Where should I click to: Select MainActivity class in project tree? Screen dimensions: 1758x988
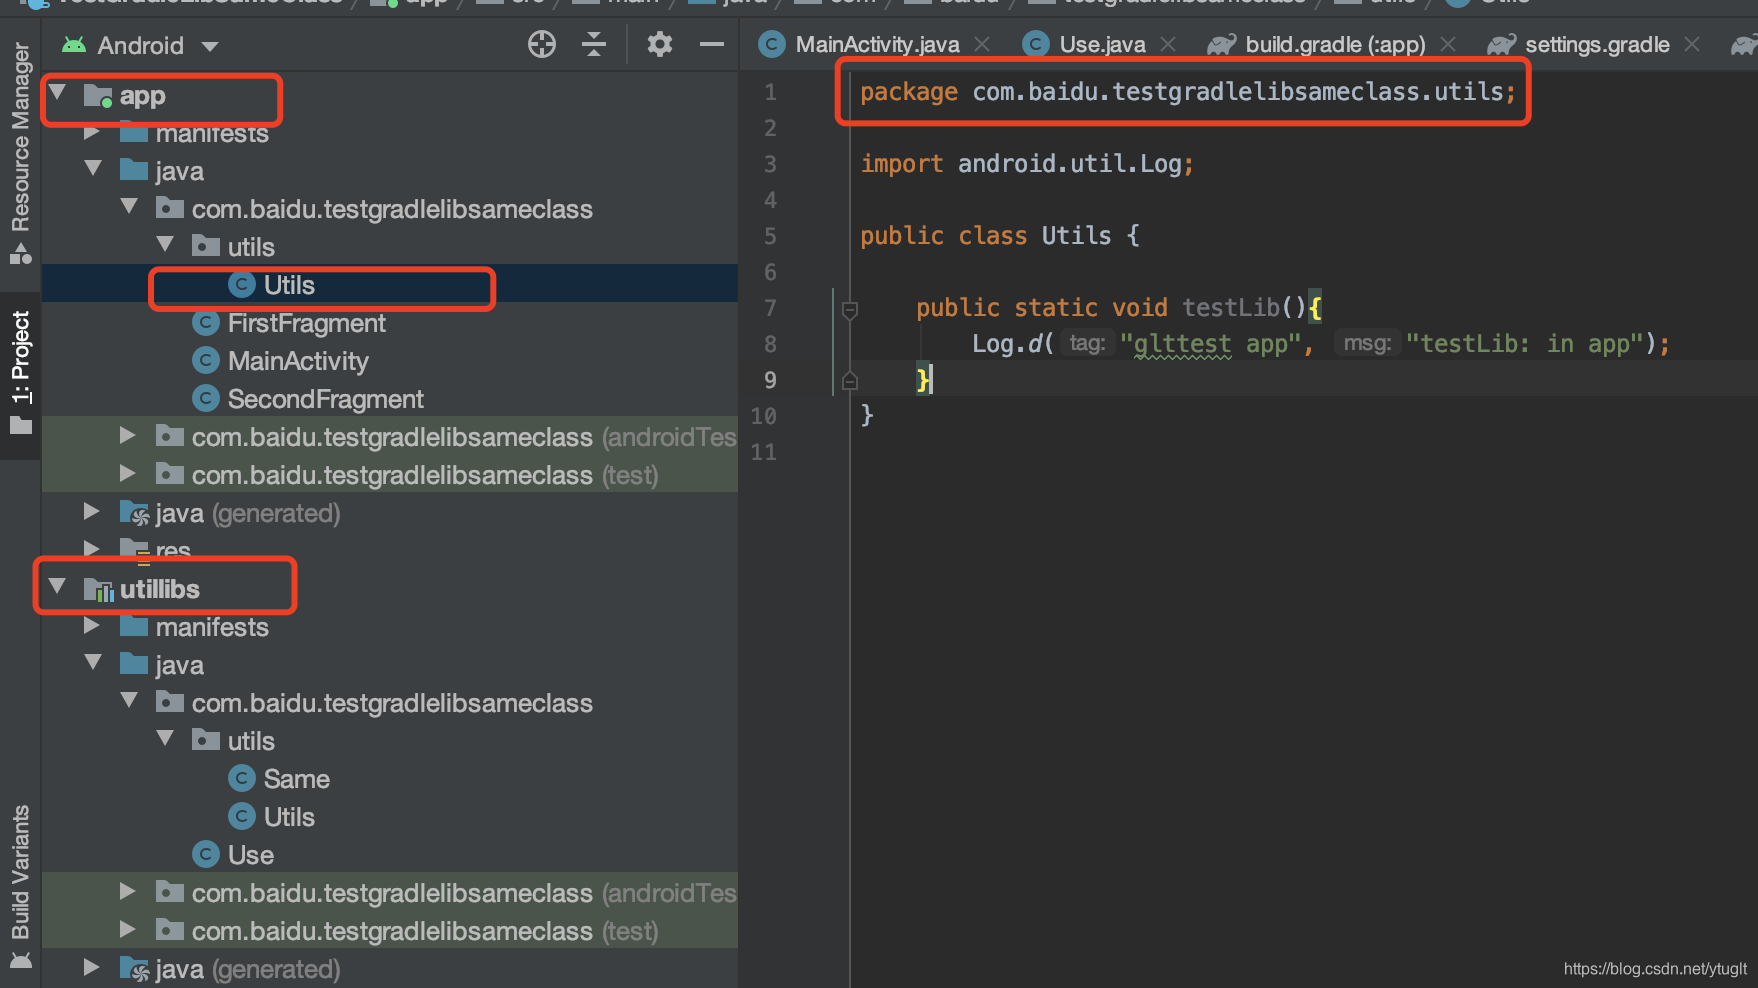(x=298, y=361)
